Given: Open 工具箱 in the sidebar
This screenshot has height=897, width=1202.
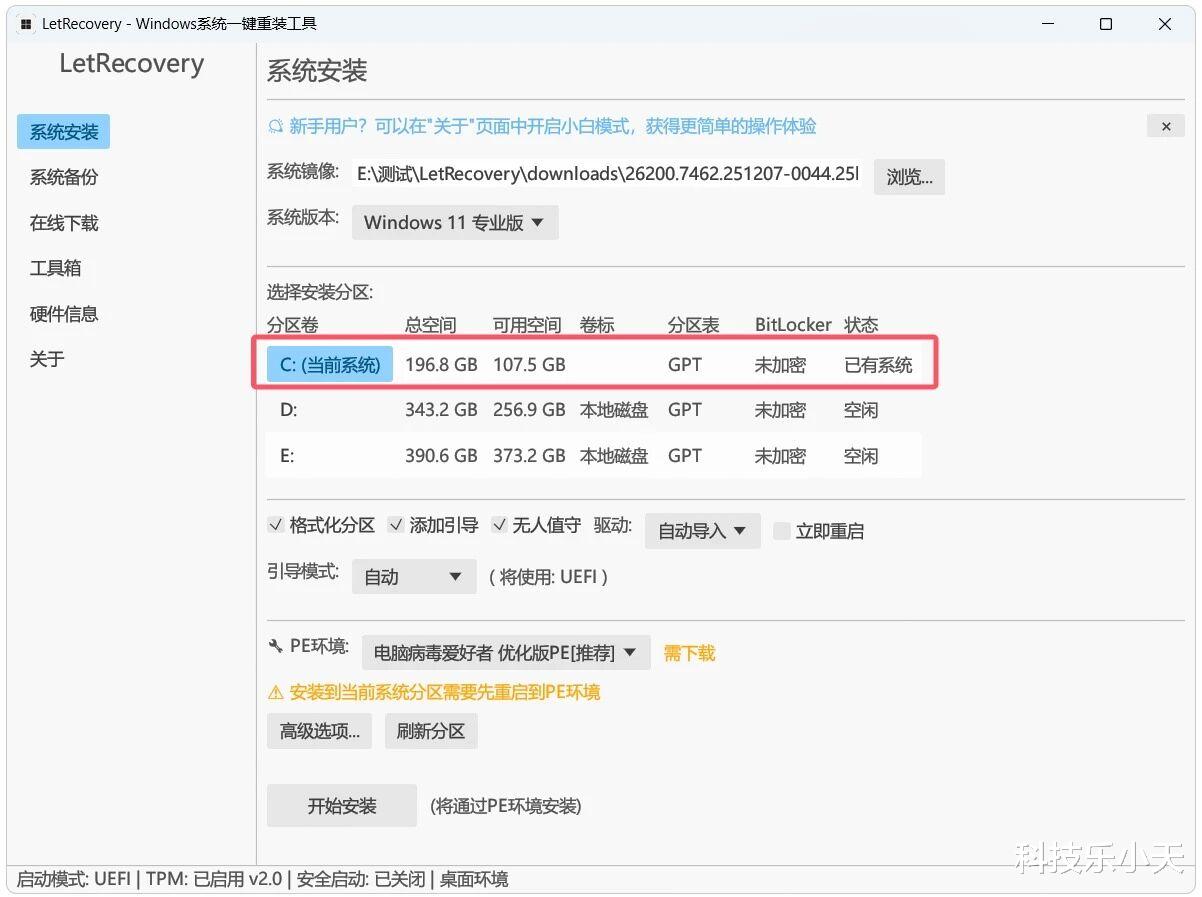Looking at the screenshot, I should tap(56, 268).
